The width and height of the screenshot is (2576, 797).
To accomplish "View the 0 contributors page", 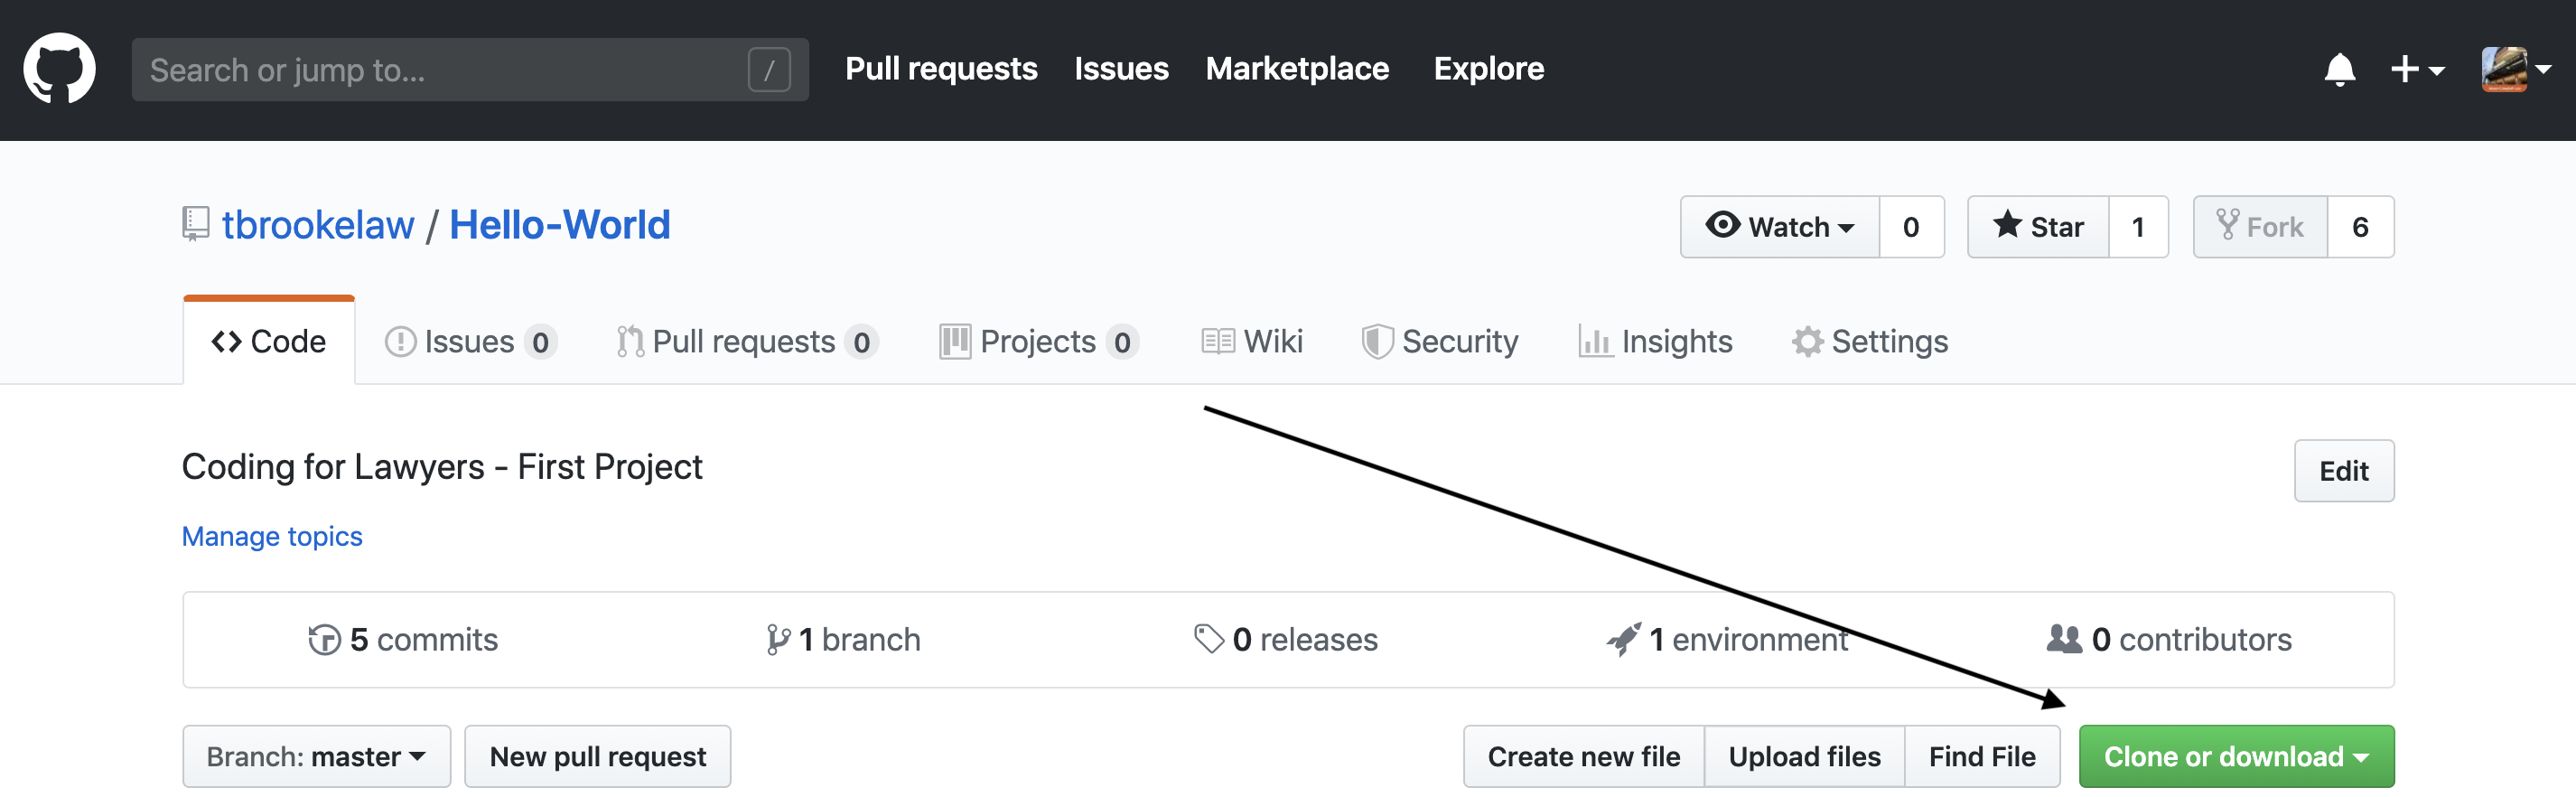I will 2169,639.
